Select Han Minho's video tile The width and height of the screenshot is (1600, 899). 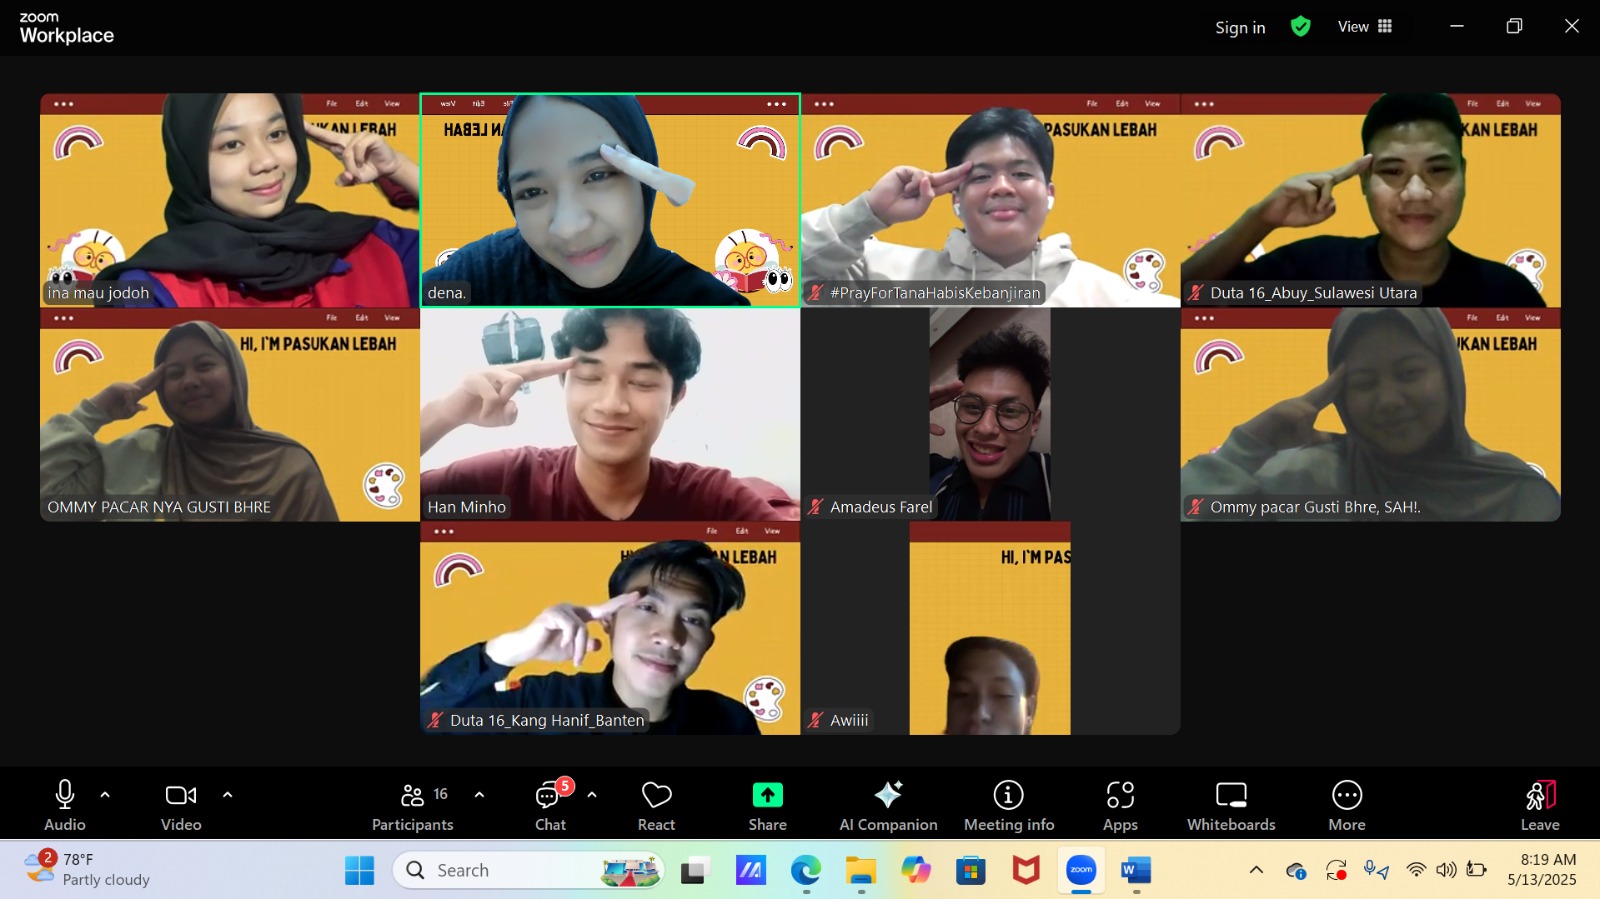[x=610, y=414]
